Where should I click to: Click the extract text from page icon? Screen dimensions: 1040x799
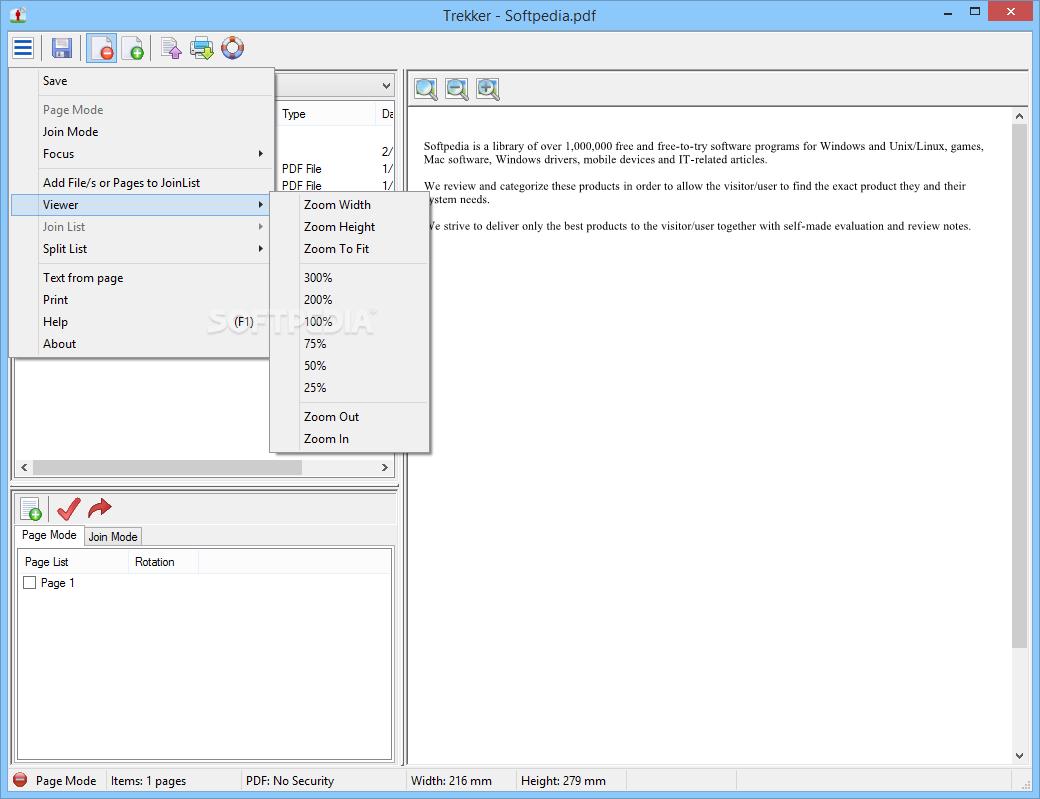(x=171, y=48)
